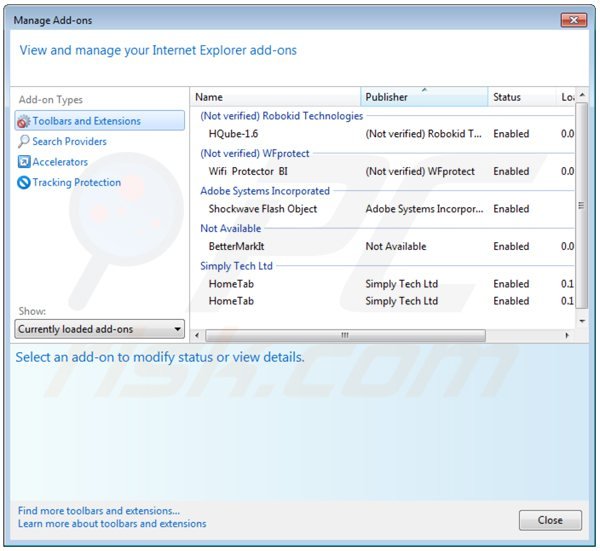Click the horizontal scrollbar left arrow
Screen dimensions: 600x551
point(197,336)
